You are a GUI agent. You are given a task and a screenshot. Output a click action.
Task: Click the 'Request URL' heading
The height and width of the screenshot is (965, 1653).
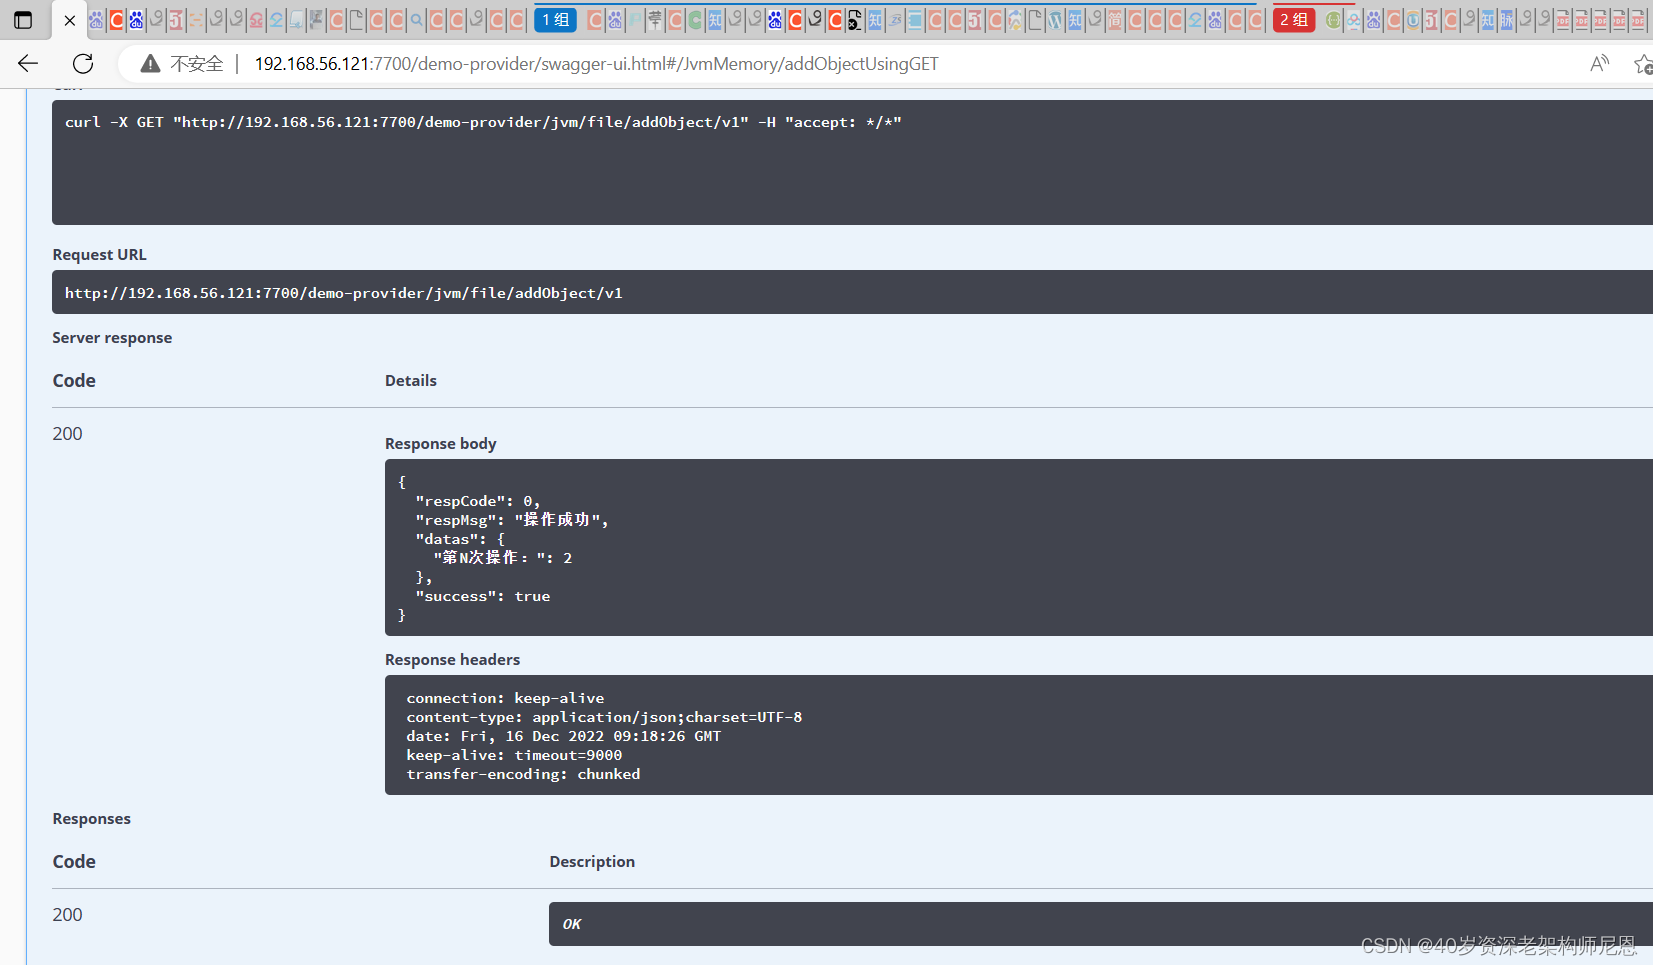point(99,255)
